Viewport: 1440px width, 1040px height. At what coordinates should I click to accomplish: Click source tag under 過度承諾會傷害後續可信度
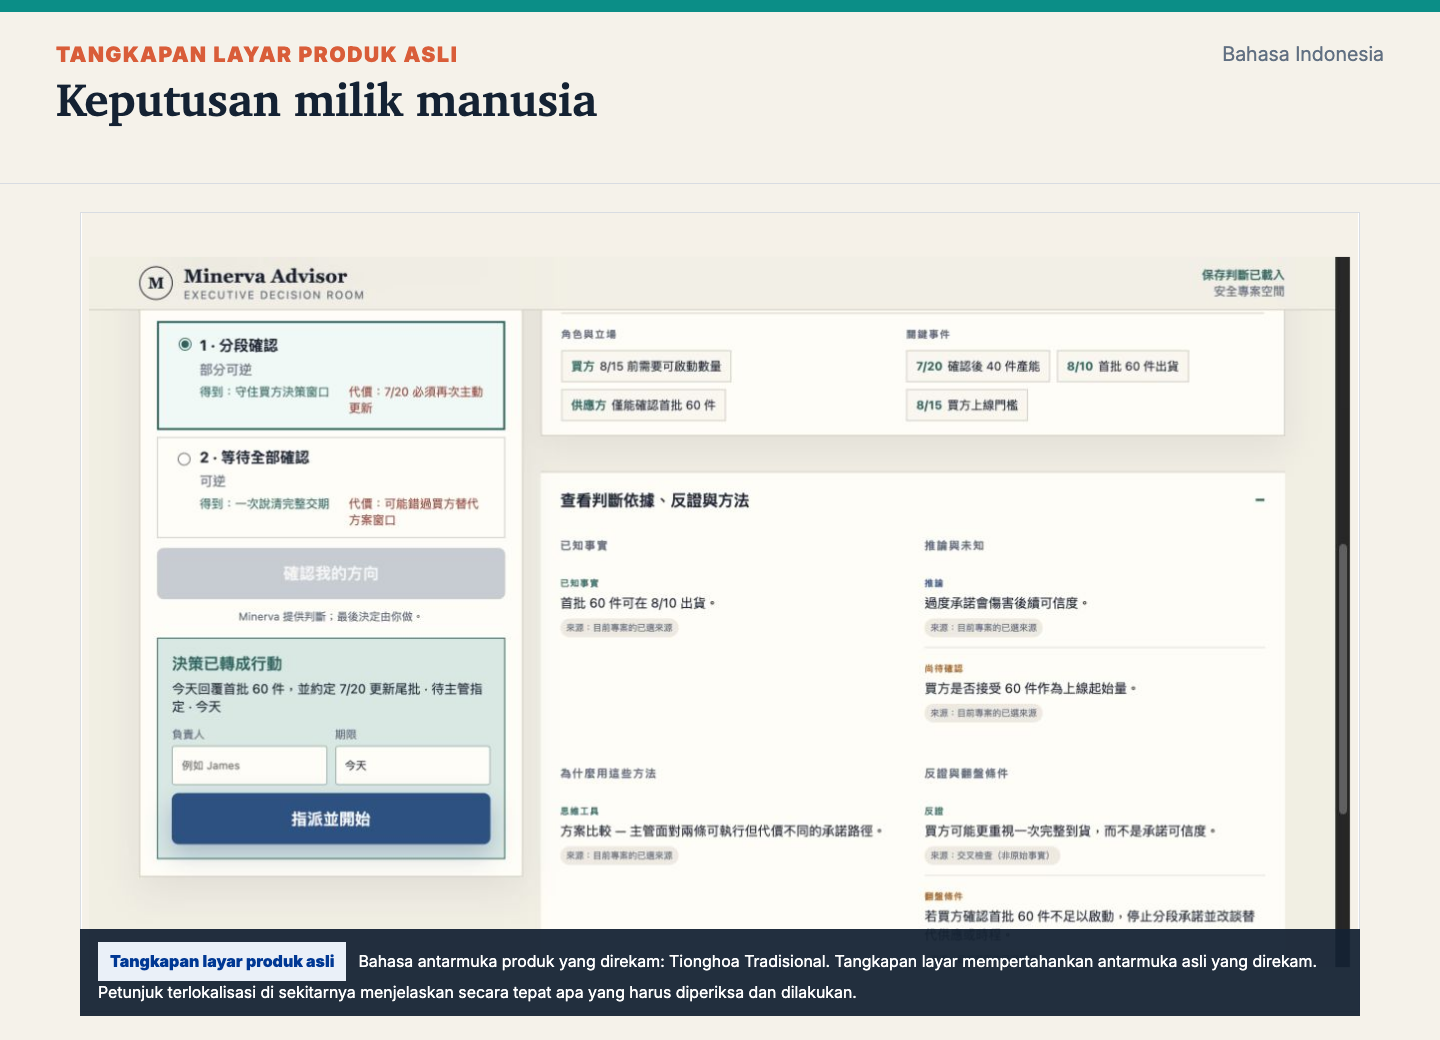pos(984,628)
